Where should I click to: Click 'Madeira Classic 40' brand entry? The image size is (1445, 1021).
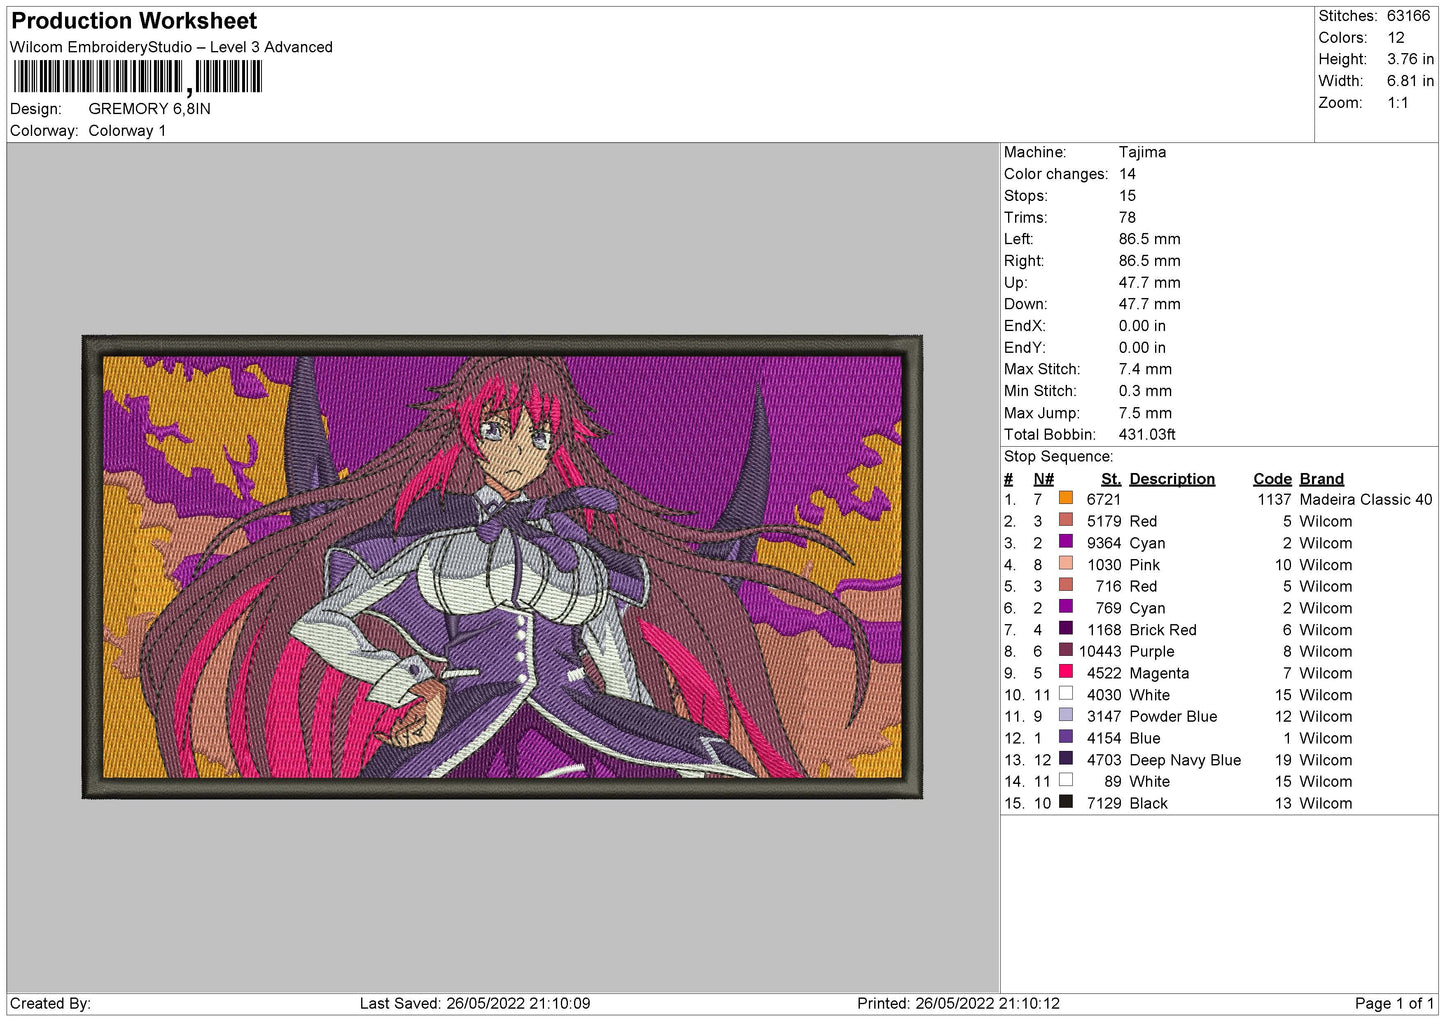coord(1365,500)
